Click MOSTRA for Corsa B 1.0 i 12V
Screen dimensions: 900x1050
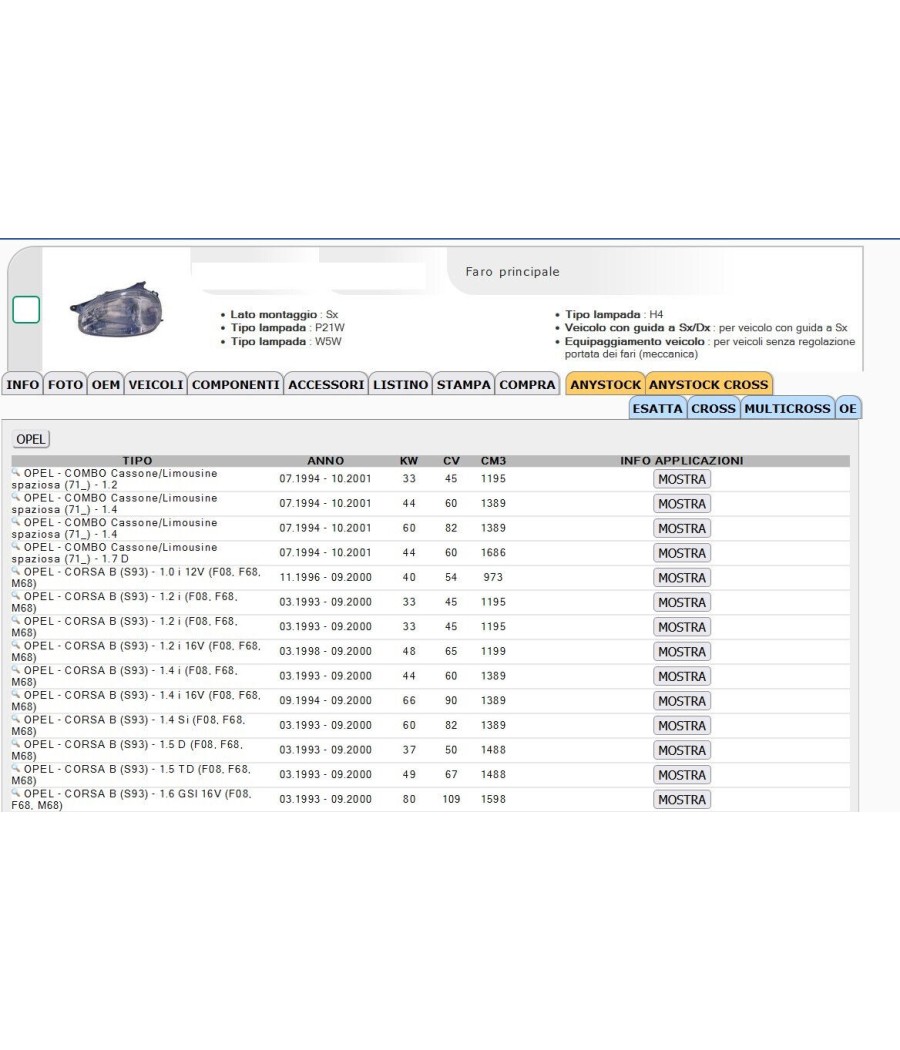tap(682, 578)
